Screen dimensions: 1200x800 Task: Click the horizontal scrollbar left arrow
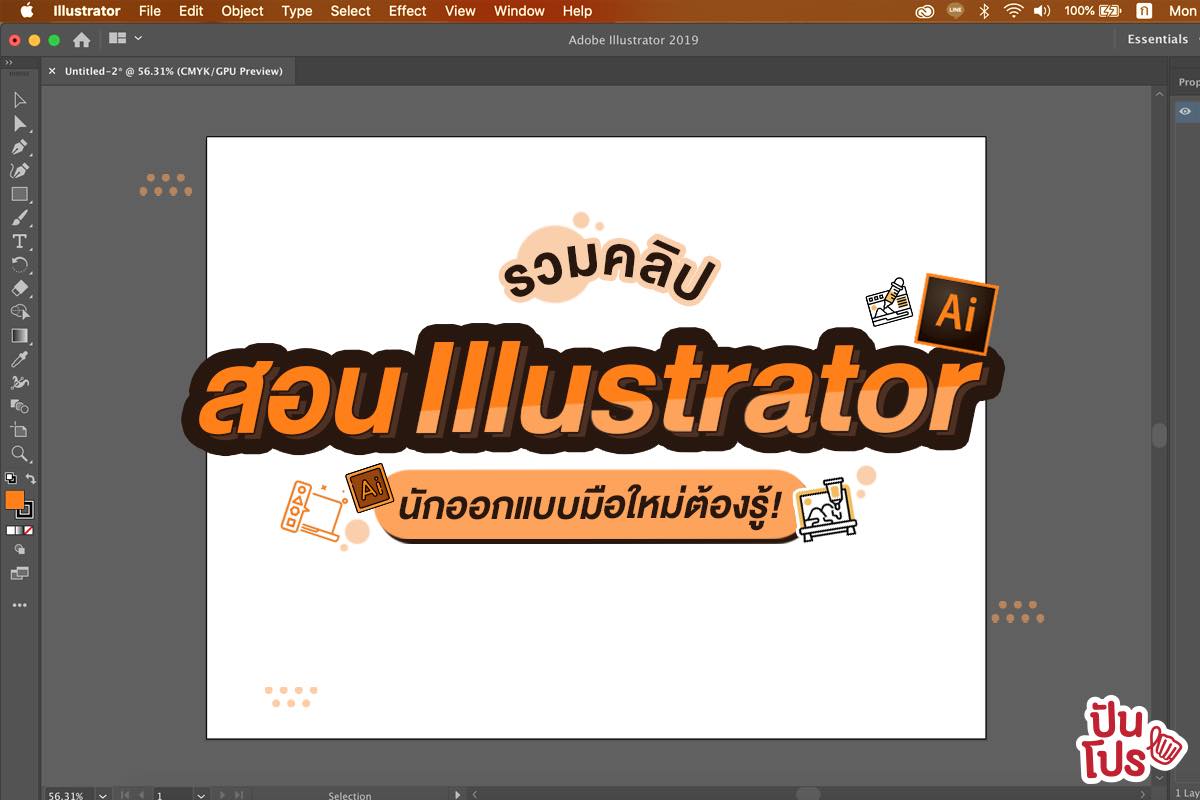click(475, 795)
